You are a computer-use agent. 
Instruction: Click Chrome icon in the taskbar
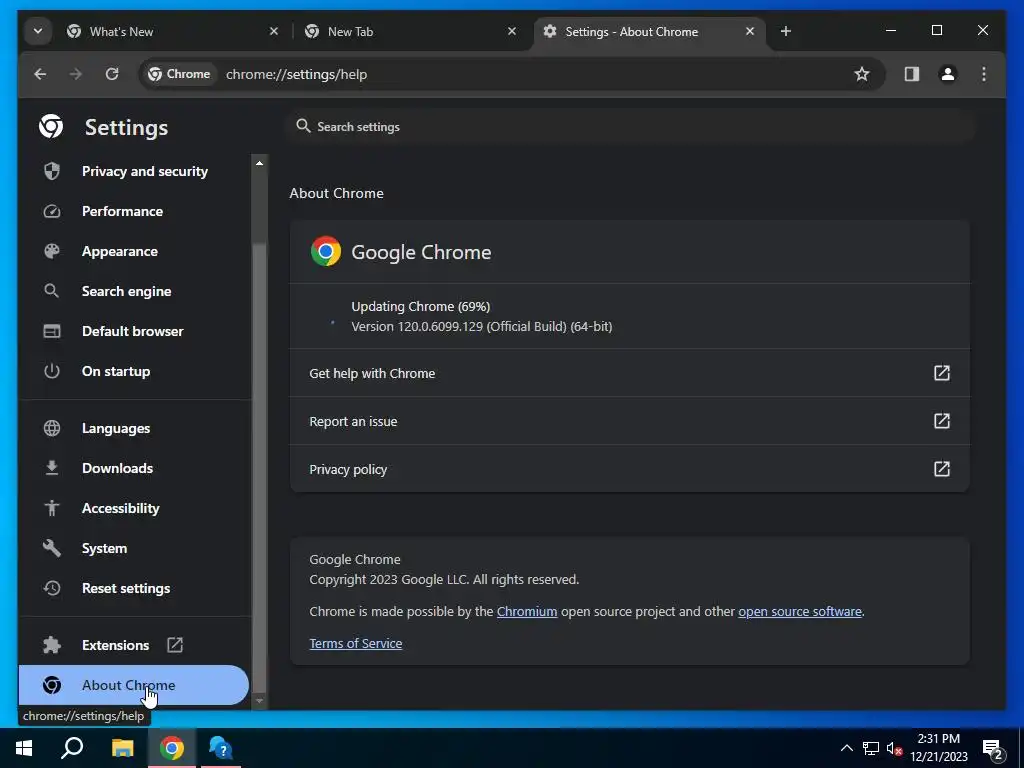click(172, 748)
